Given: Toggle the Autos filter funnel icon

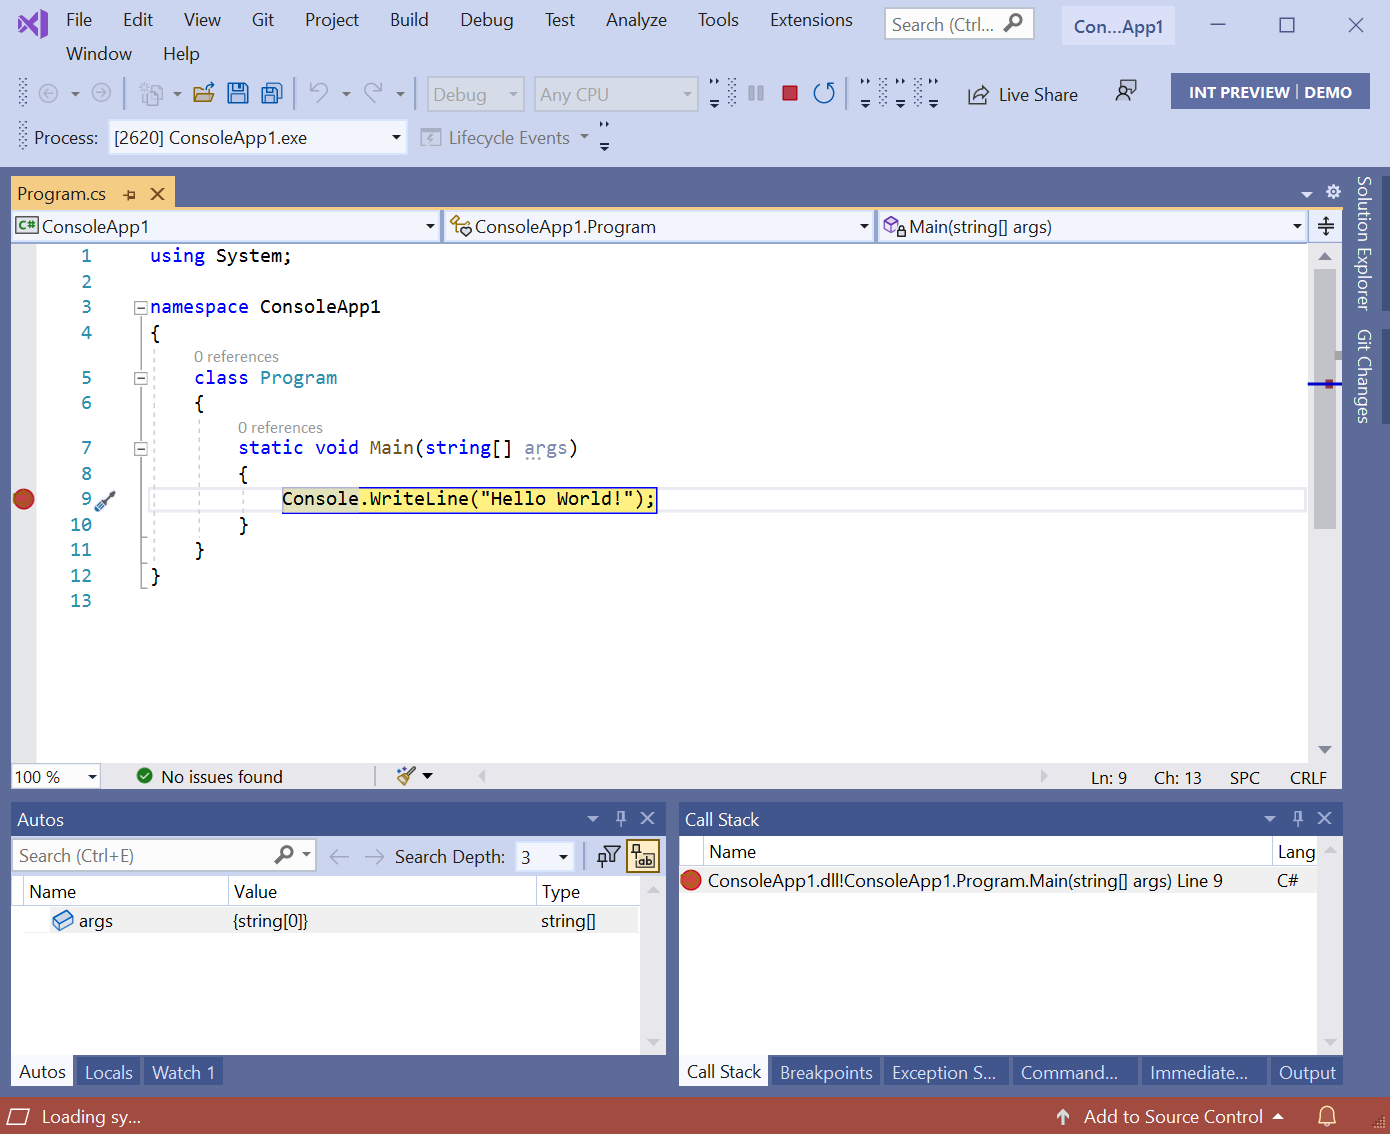Looking at the screenshot, I should click(608, 856).
